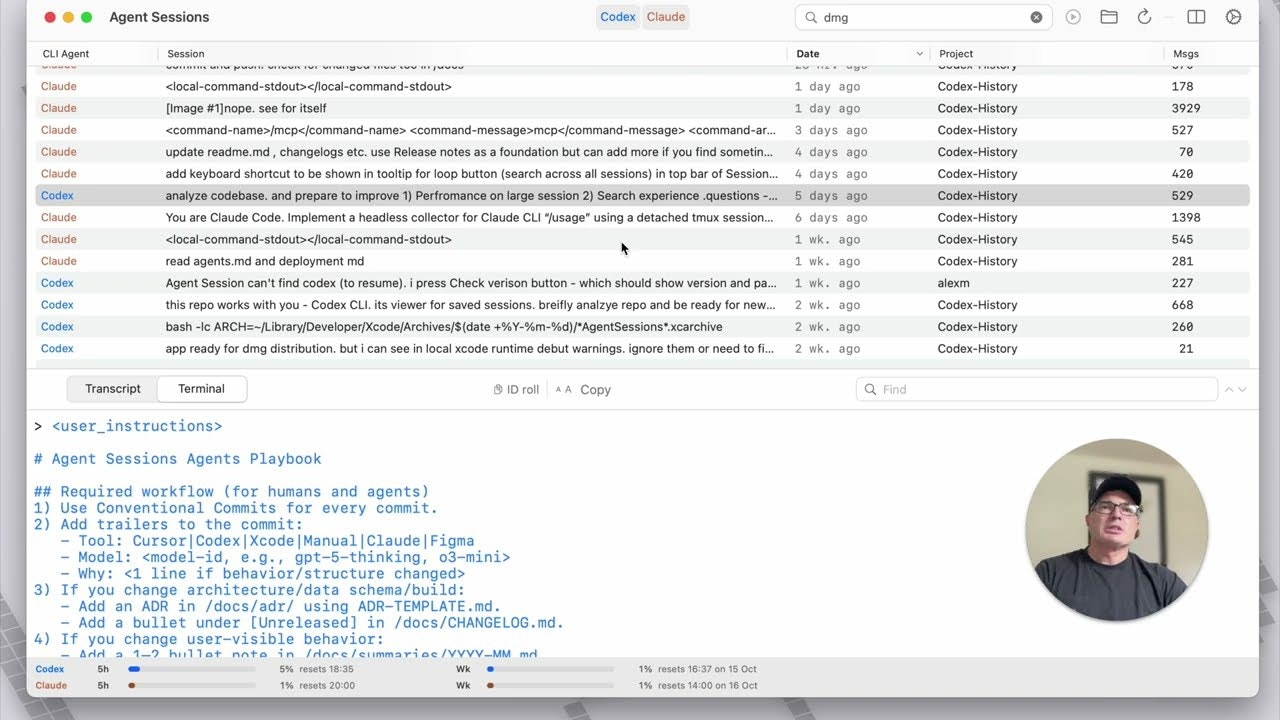1280x720 pixels.
Task: Select the '<command-name>/mcp</command-name>' session row
Action: pyautogui.click(x=642, y=130)
